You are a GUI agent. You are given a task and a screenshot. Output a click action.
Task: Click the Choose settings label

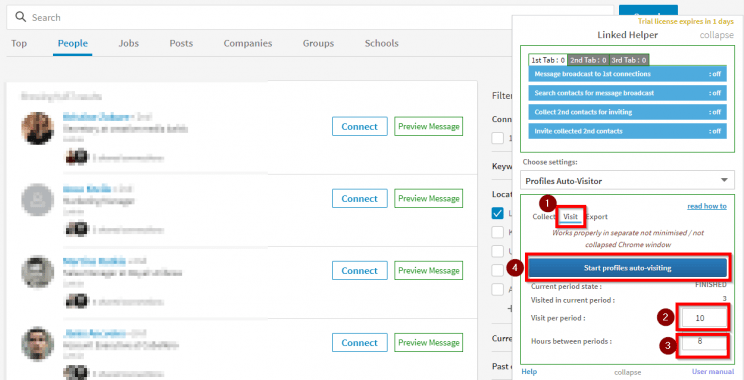pos(550,162)
